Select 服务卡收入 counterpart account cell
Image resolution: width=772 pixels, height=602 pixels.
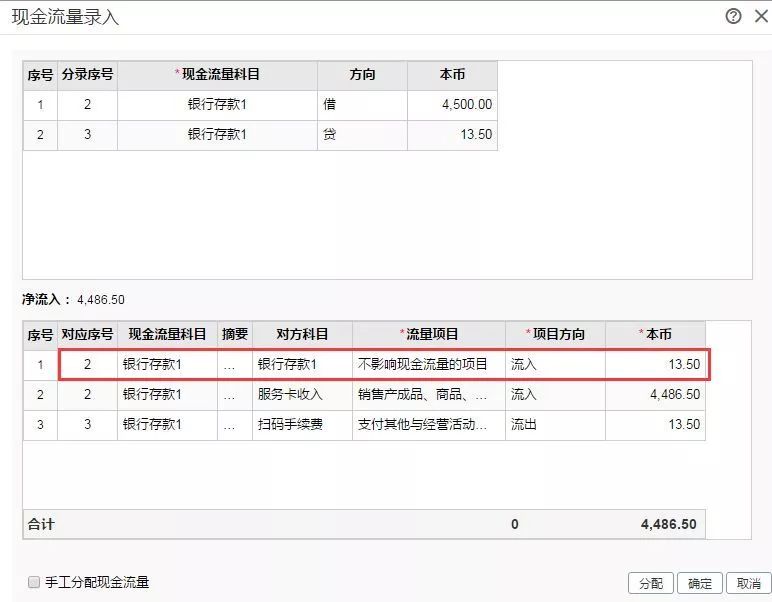[x=302, y=395]
